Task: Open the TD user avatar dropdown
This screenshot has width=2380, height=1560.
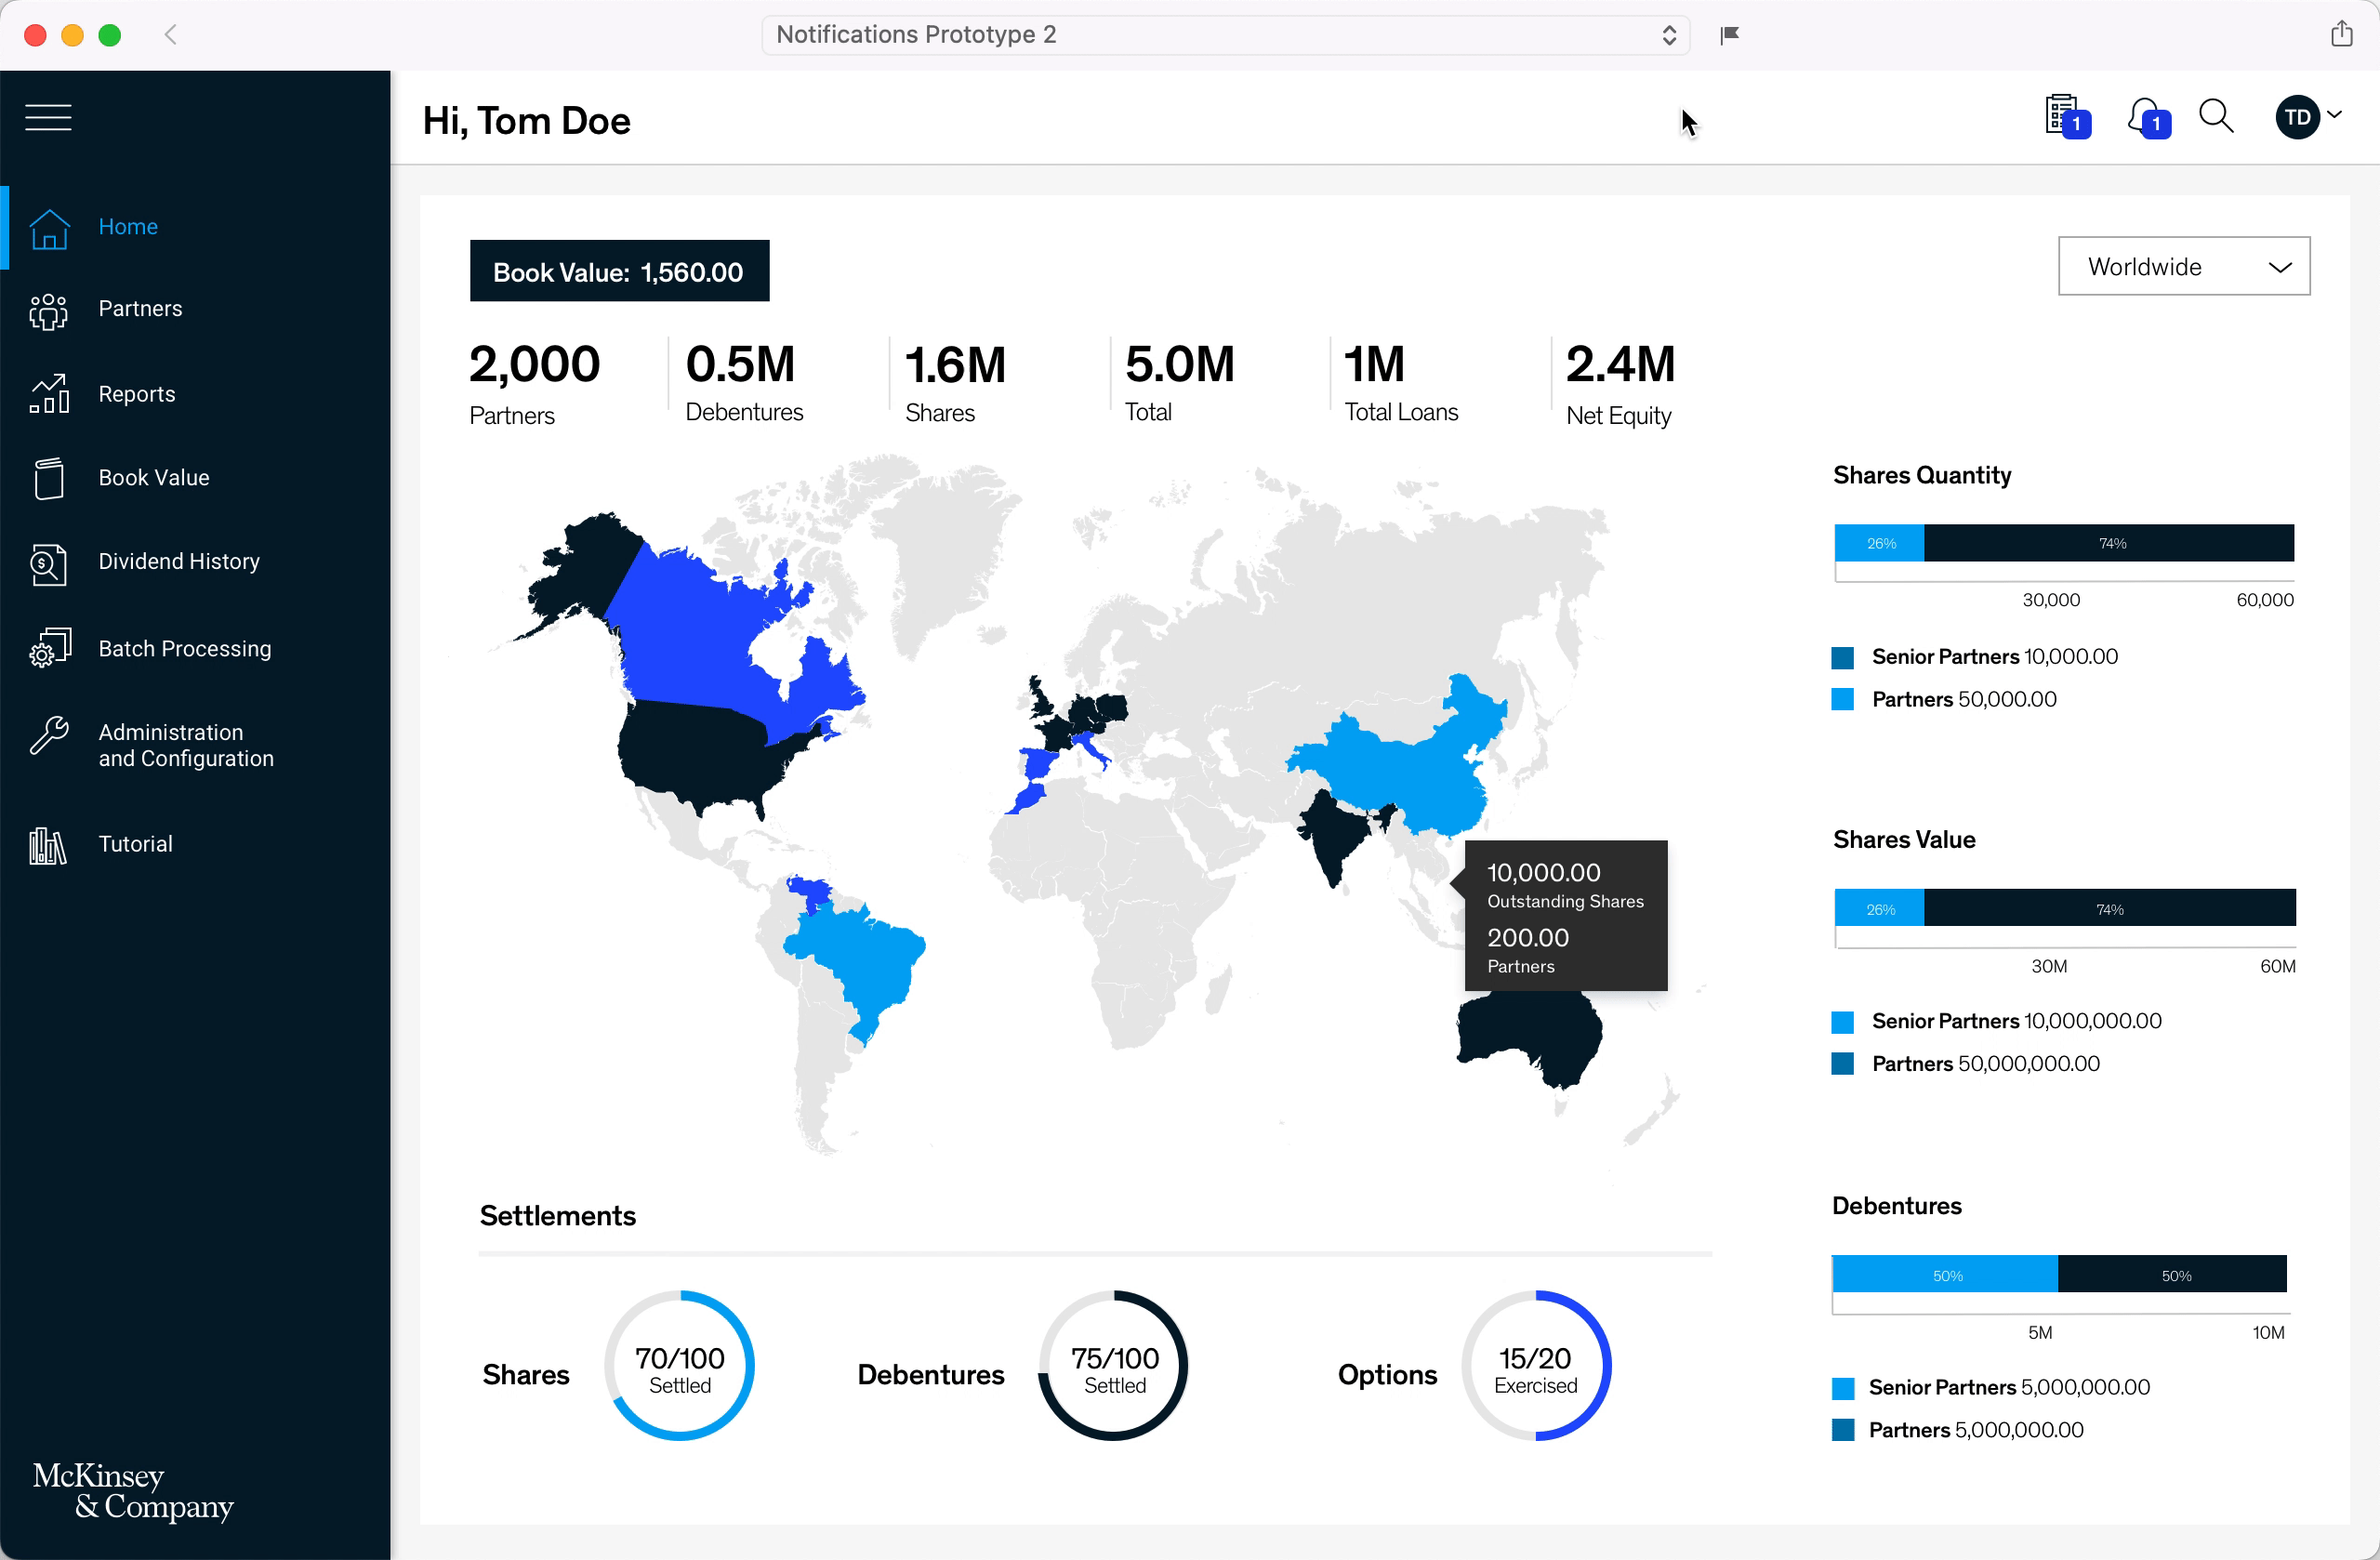Action: tap(2306, 118)
